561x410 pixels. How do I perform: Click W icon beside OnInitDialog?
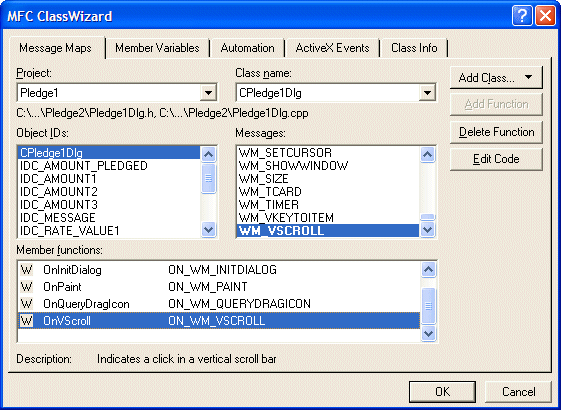pyautogui.click(x=26, y=269)
